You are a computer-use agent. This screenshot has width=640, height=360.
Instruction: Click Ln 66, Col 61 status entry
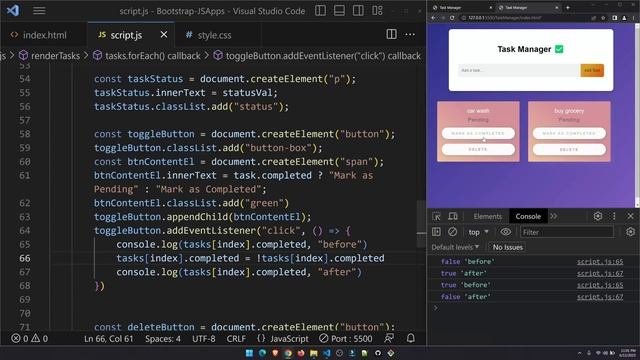[109, 339]
